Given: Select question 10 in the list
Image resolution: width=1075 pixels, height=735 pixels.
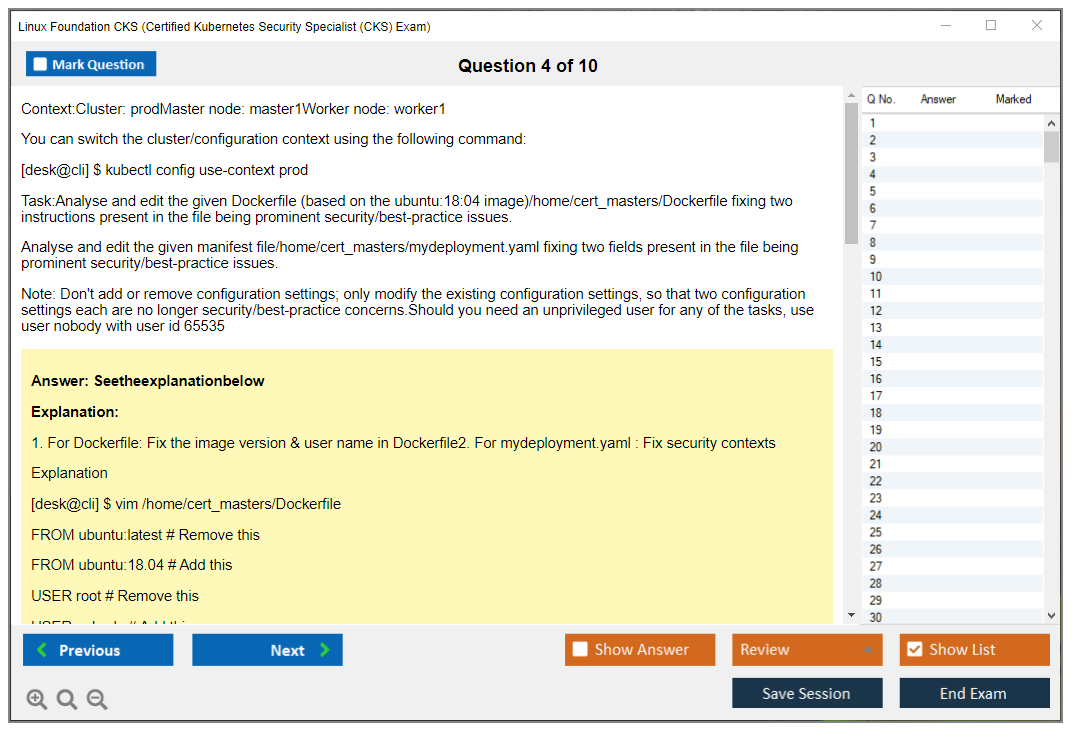Looking at the screenshot, I should click(x=876, y=277).
